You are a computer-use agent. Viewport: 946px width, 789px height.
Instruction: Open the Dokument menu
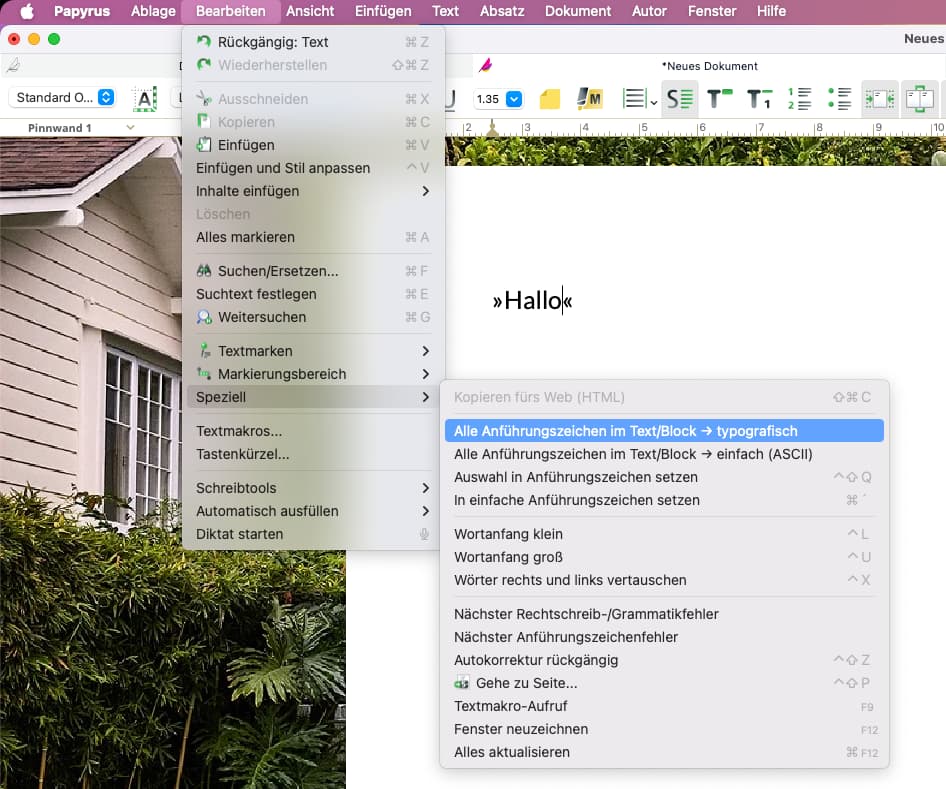click(x=578, y=11)
